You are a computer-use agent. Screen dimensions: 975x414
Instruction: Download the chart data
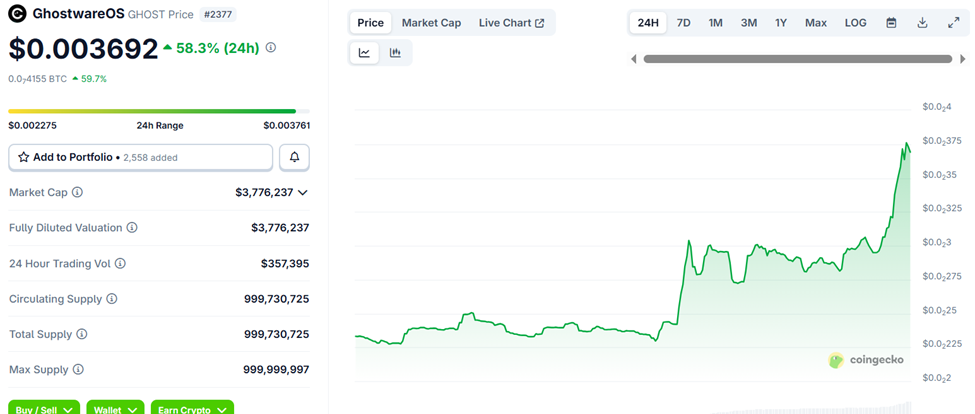(x=923, y=23)
